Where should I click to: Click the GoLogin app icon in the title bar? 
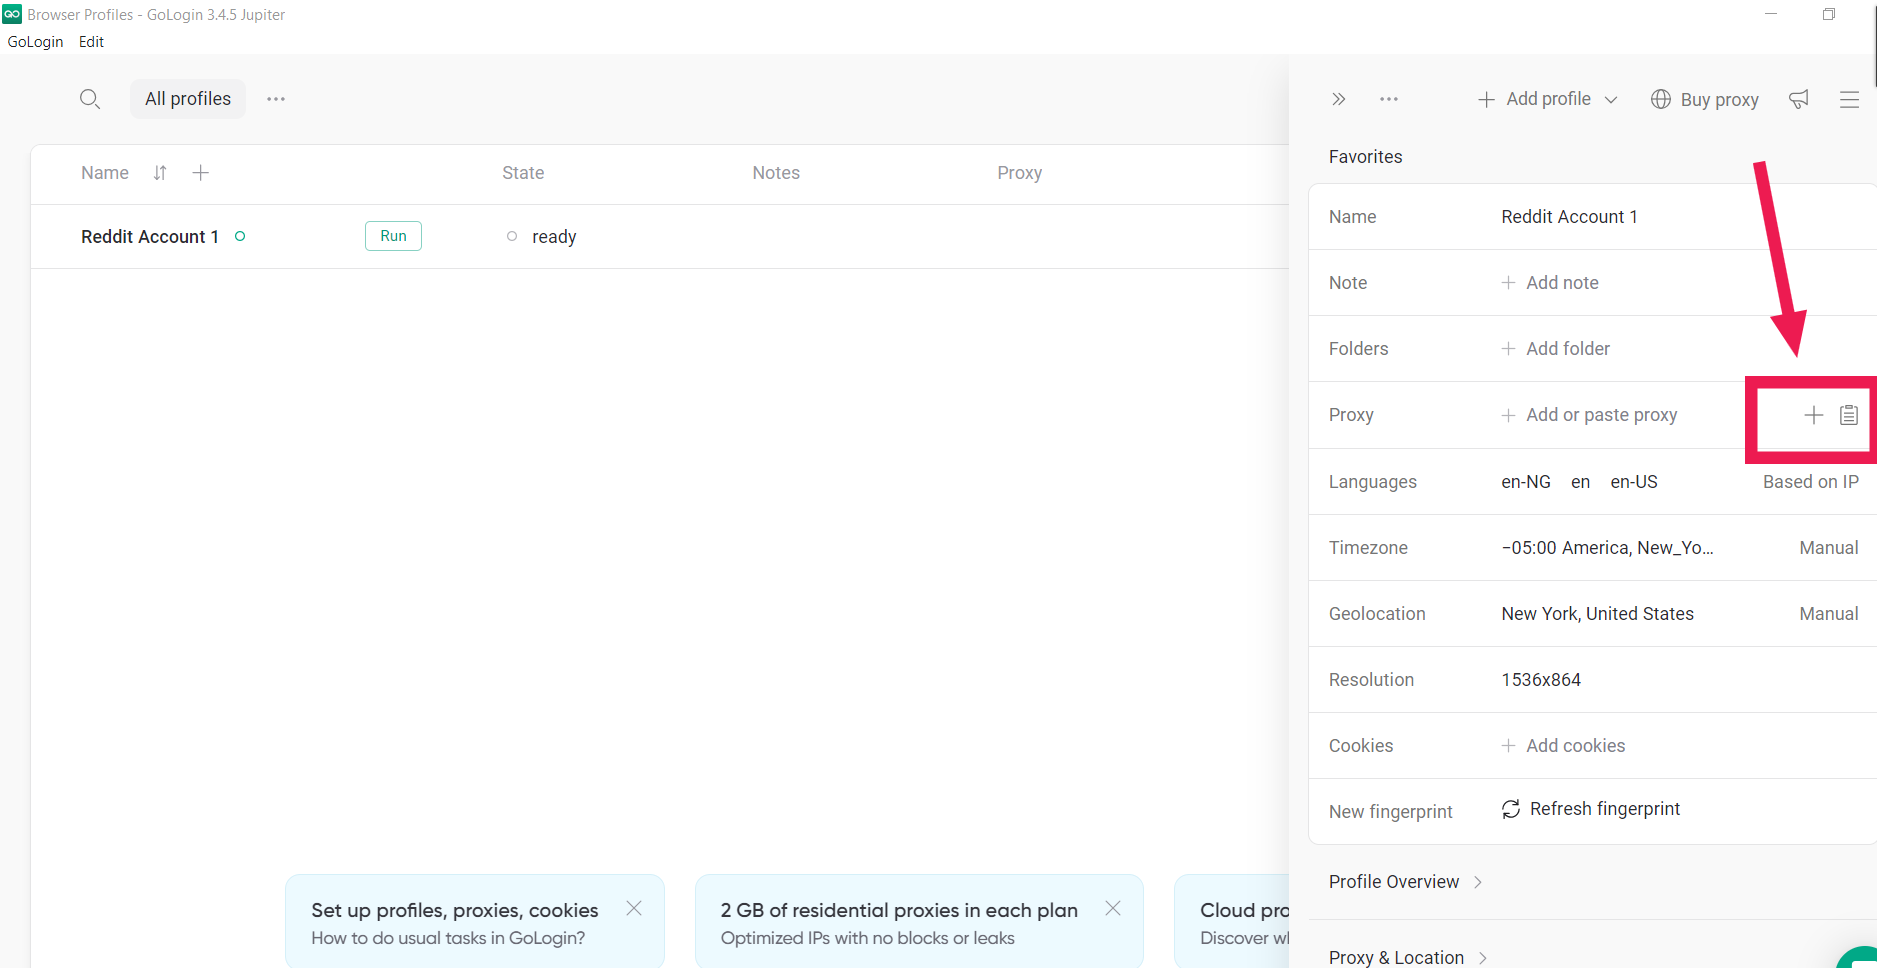[x=12, y=14]
